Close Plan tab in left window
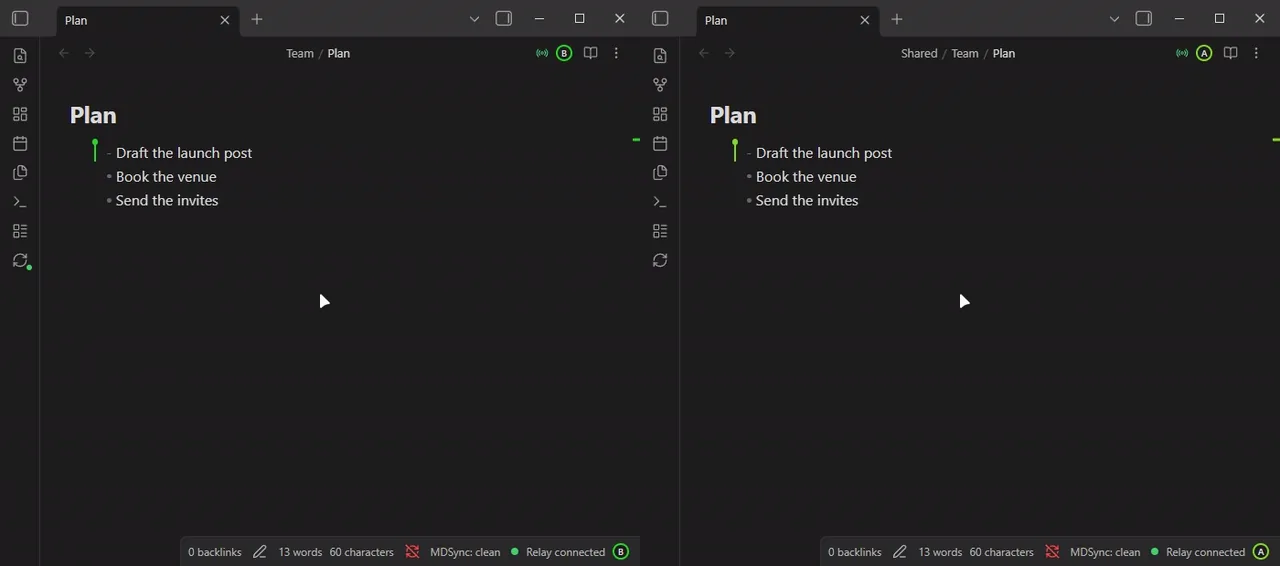 tap(224, 20)
